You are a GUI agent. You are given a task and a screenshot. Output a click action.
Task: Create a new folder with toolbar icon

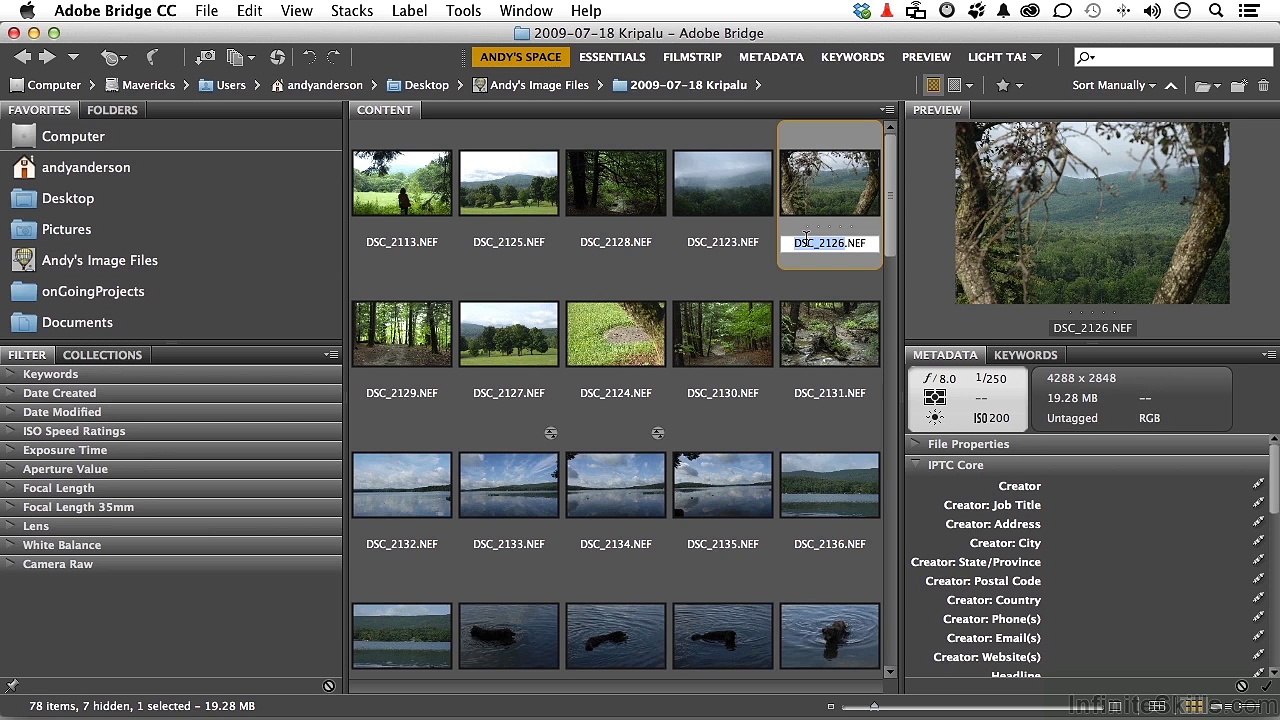[1238, 85]
